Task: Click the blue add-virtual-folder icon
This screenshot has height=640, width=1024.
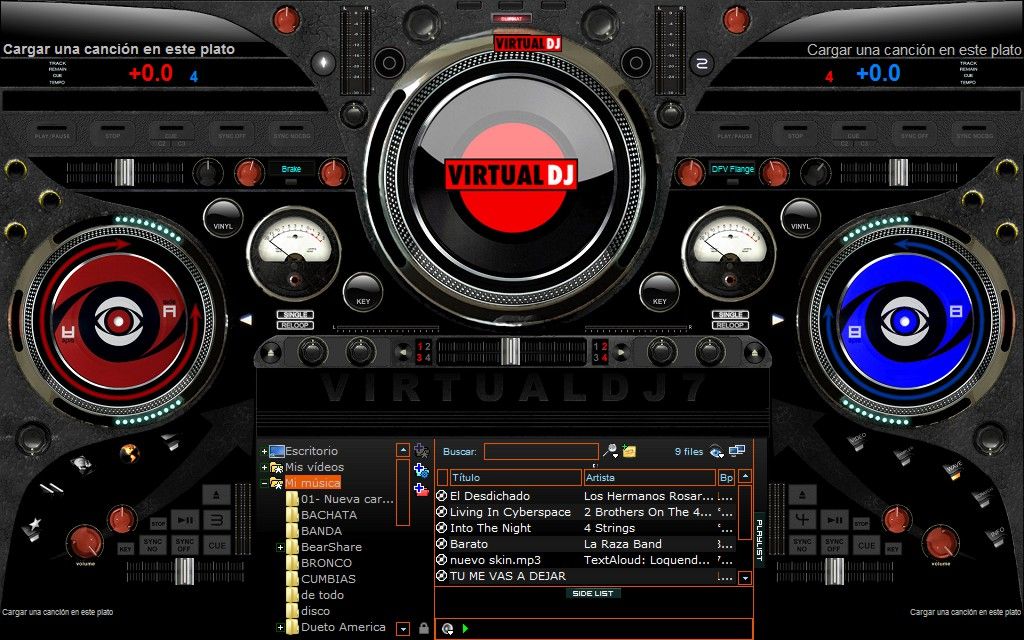Action: (x=421, y=470)
